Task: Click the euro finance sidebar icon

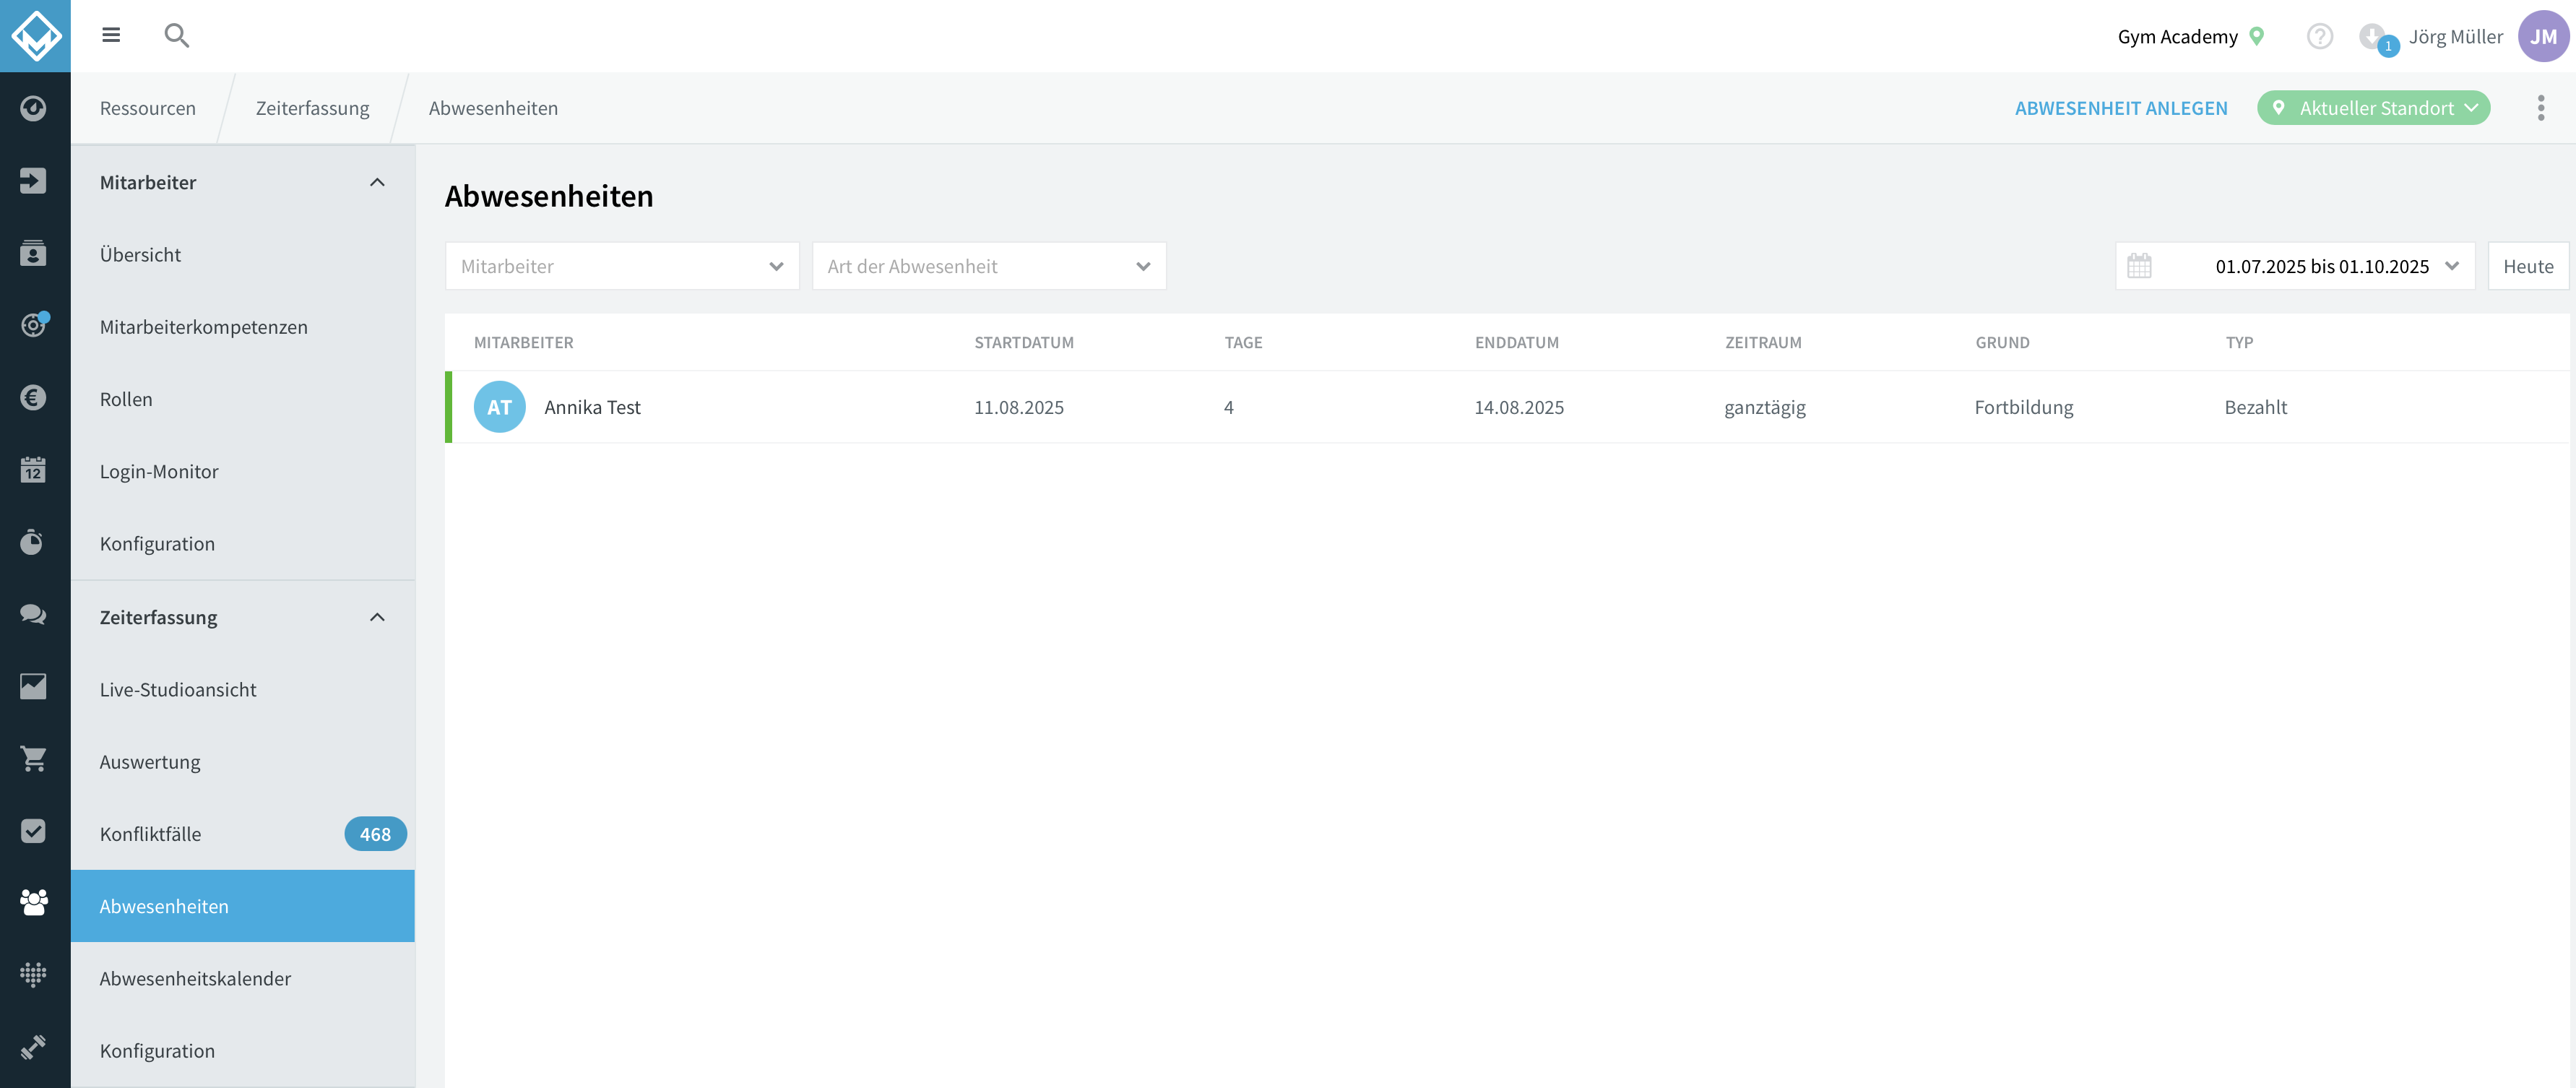Action: 33,398
